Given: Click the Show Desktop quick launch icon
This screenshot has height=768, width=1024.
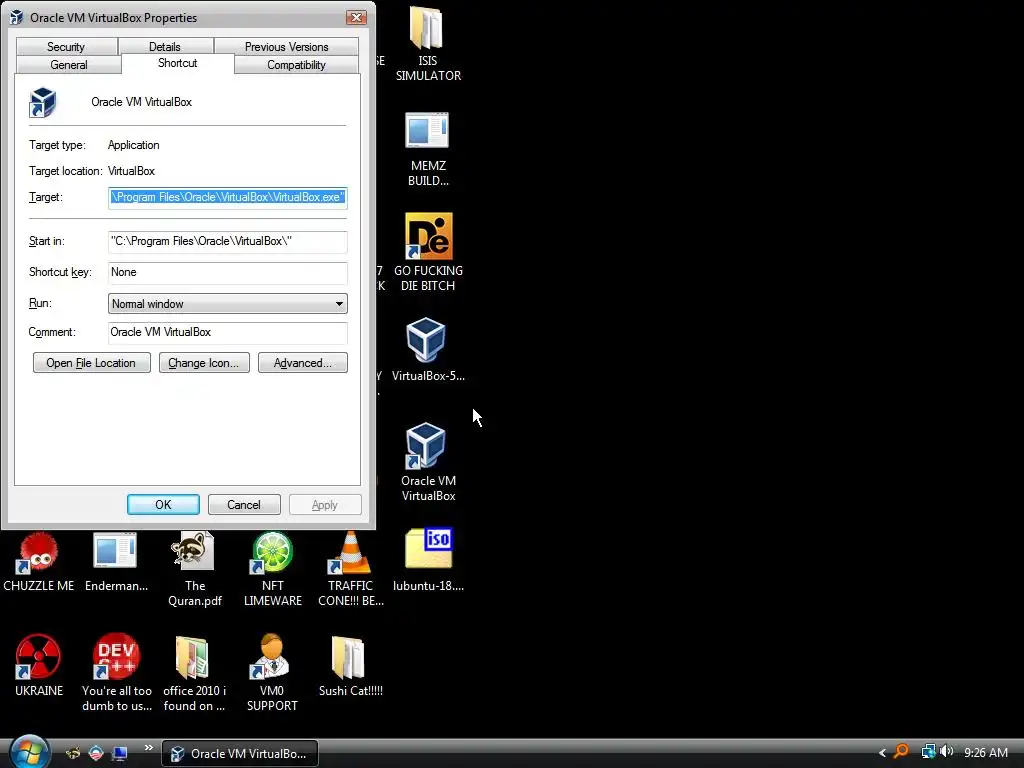Looking at the screenshot, I should tap(120, 754).
